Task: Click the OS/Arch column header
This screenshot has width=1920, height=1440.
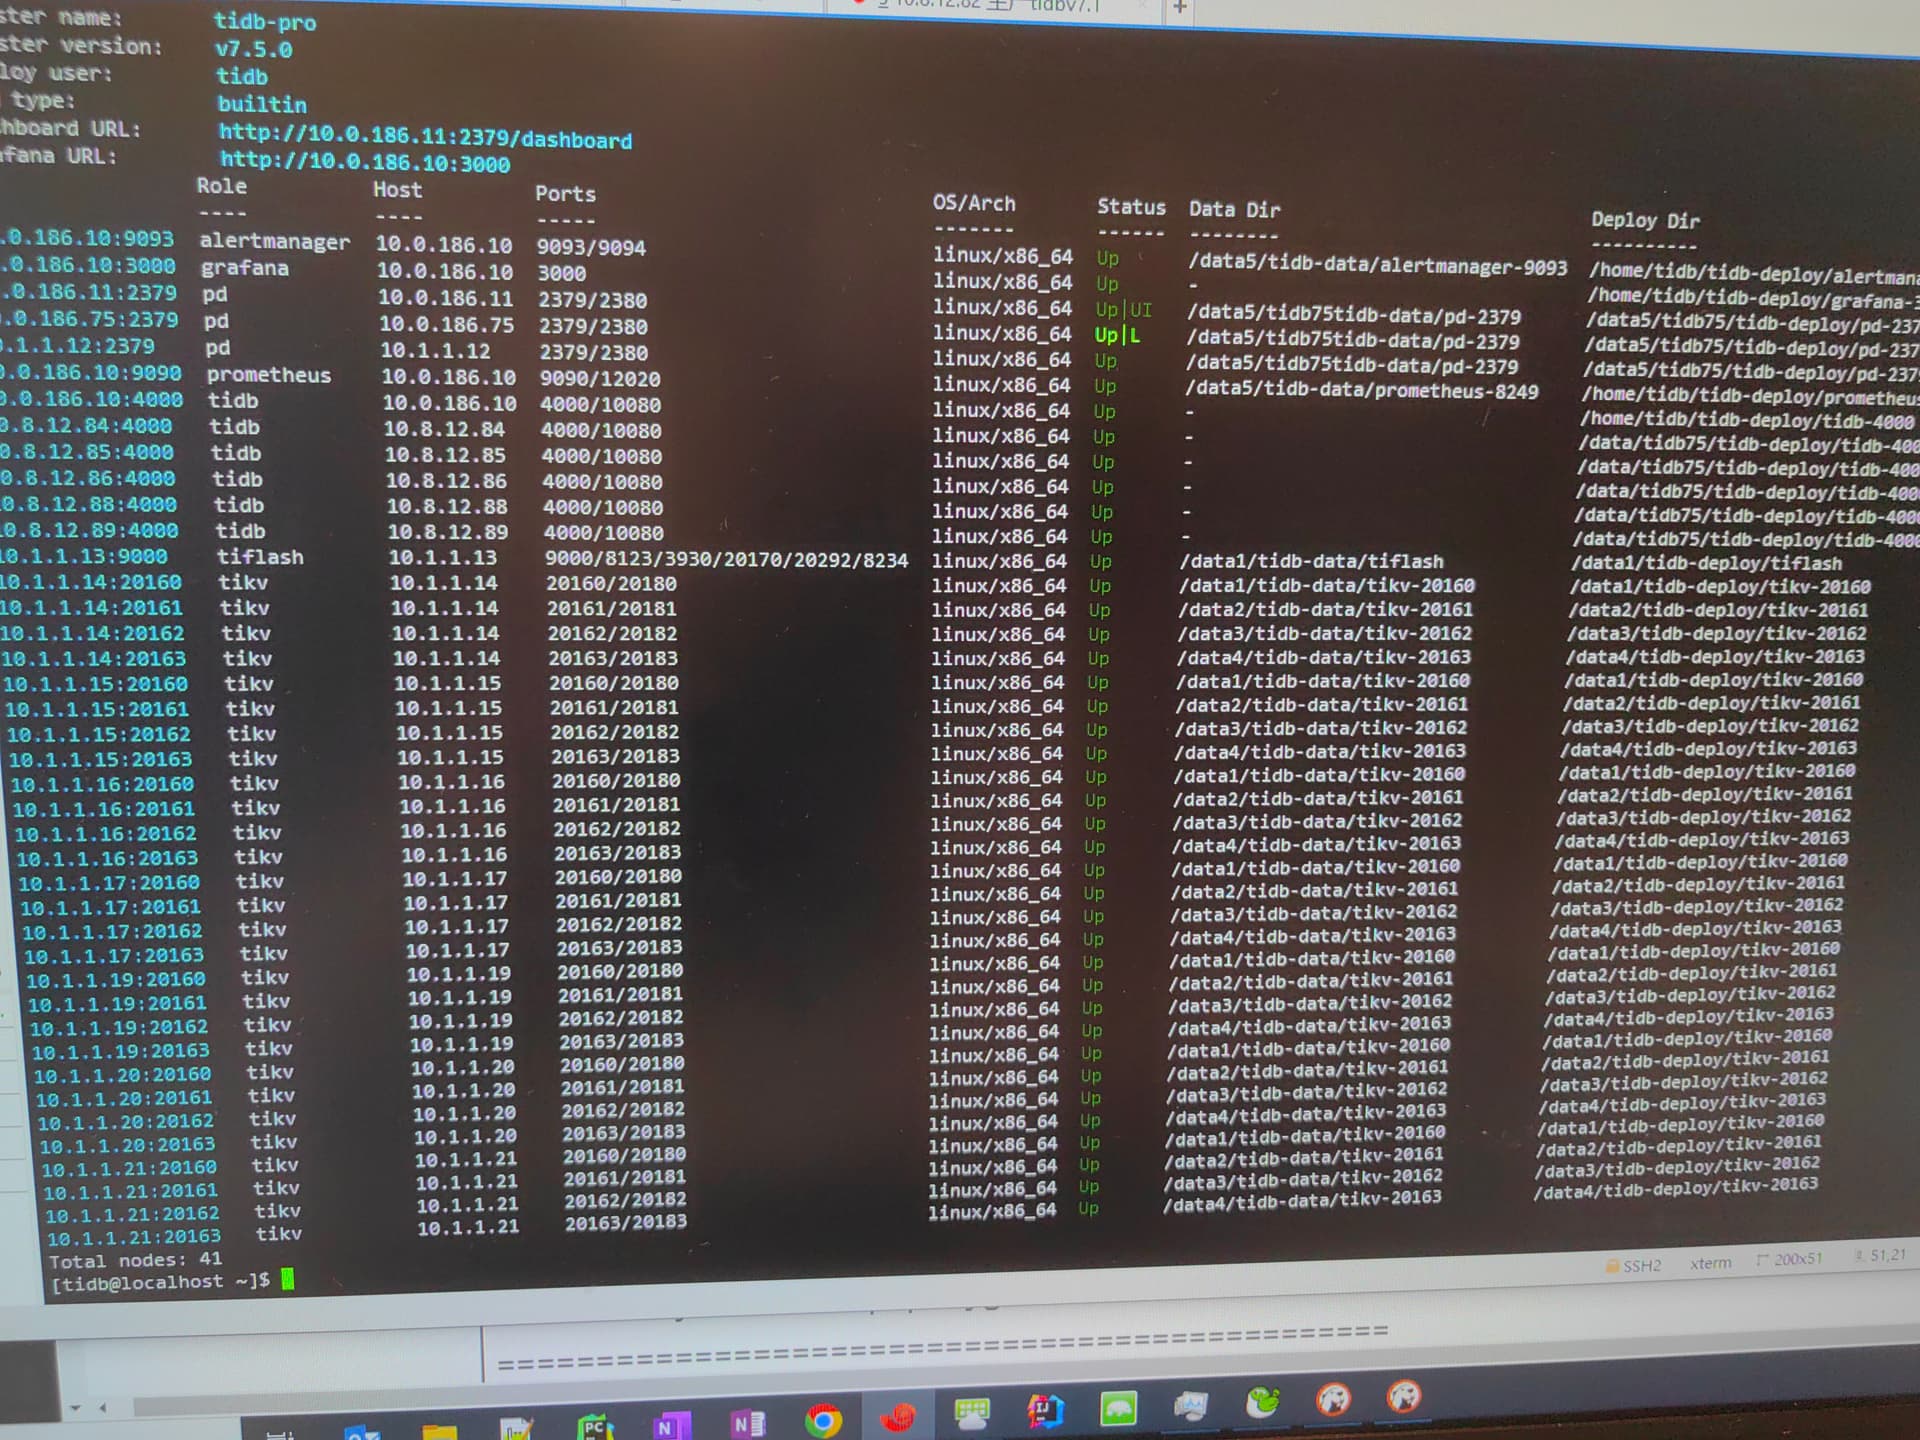Action: 973,203
